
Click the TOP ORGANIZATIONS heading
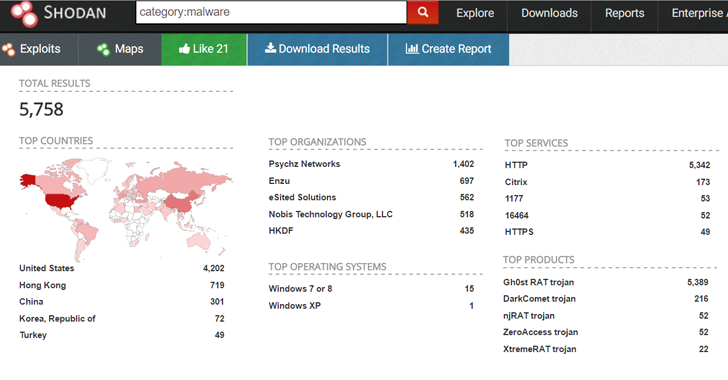pyautogui.click(x=317, y=142)
